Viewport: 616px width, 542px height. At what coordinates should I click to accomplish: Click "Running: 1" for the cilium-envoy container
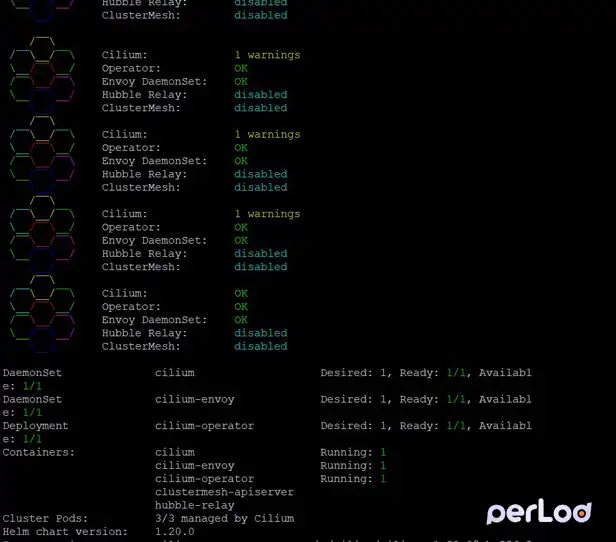353,465
